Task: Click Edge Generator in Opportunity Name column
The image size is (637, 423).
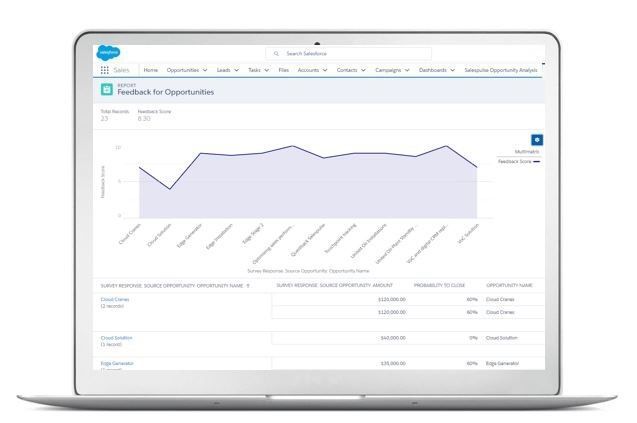Action: [x=502, y=364]
